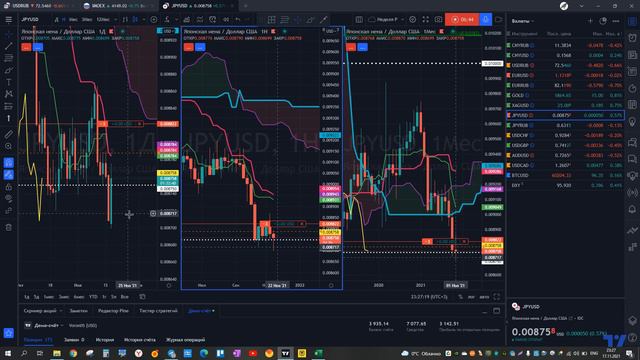
Task: Open the hamburger main menu
Action: click(x=9, y=19)
